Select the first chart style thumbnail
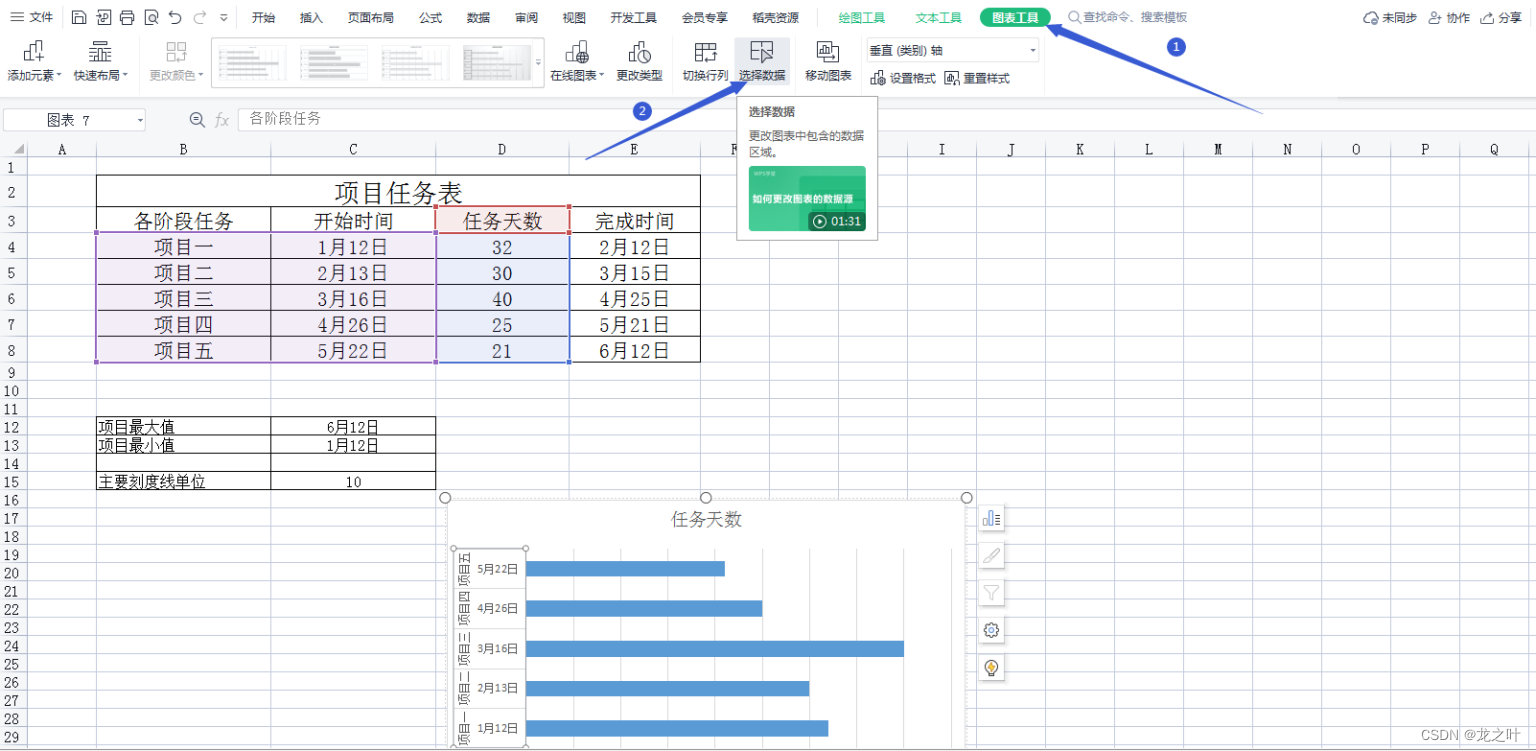Viewport: 1536px width, 751px height. pos(251,63)
